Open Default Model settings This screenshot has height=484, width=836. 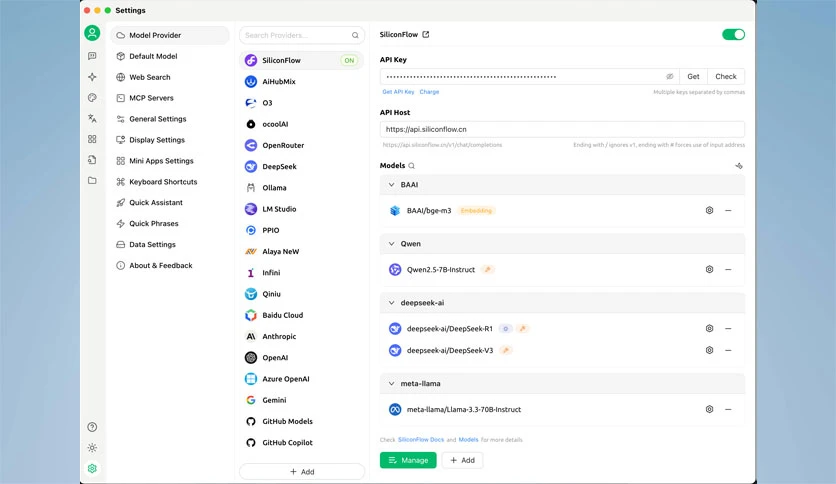coord(170,56)
